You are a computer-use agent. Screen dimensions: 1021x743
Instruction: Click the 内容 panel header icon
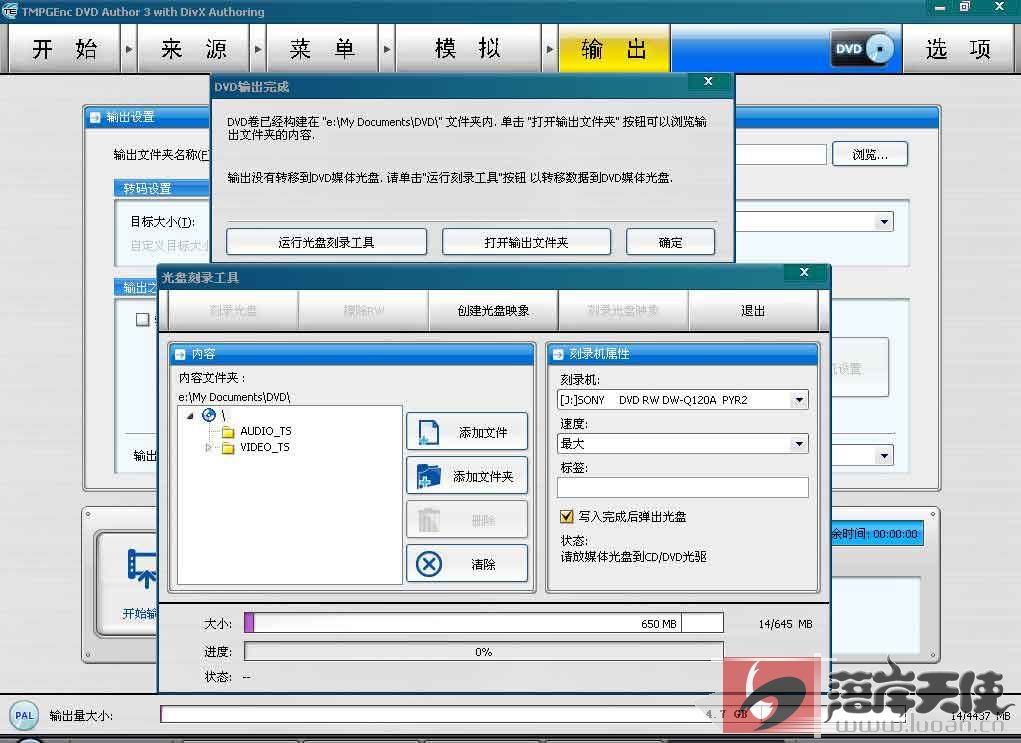click(x=180, y=354)
